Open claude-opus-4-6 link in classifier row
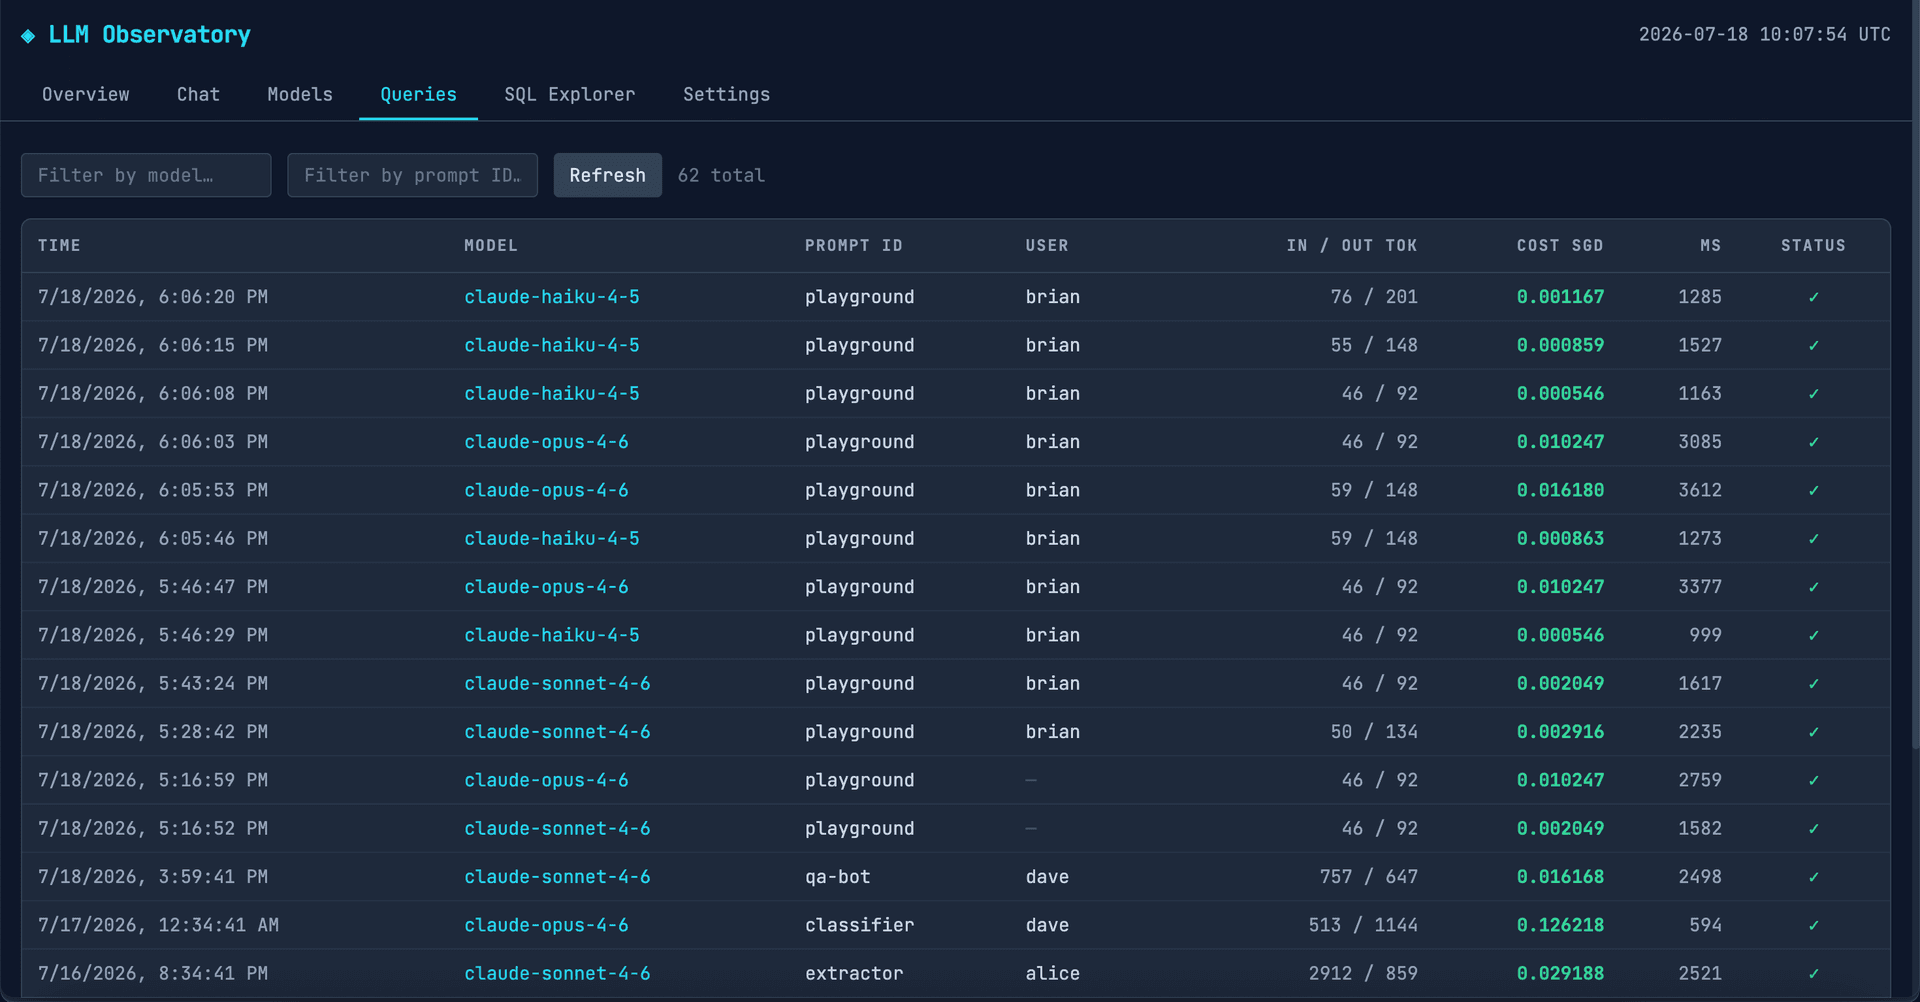Viewport: 1920px width, 1002px height. click(x=546, y=925)
